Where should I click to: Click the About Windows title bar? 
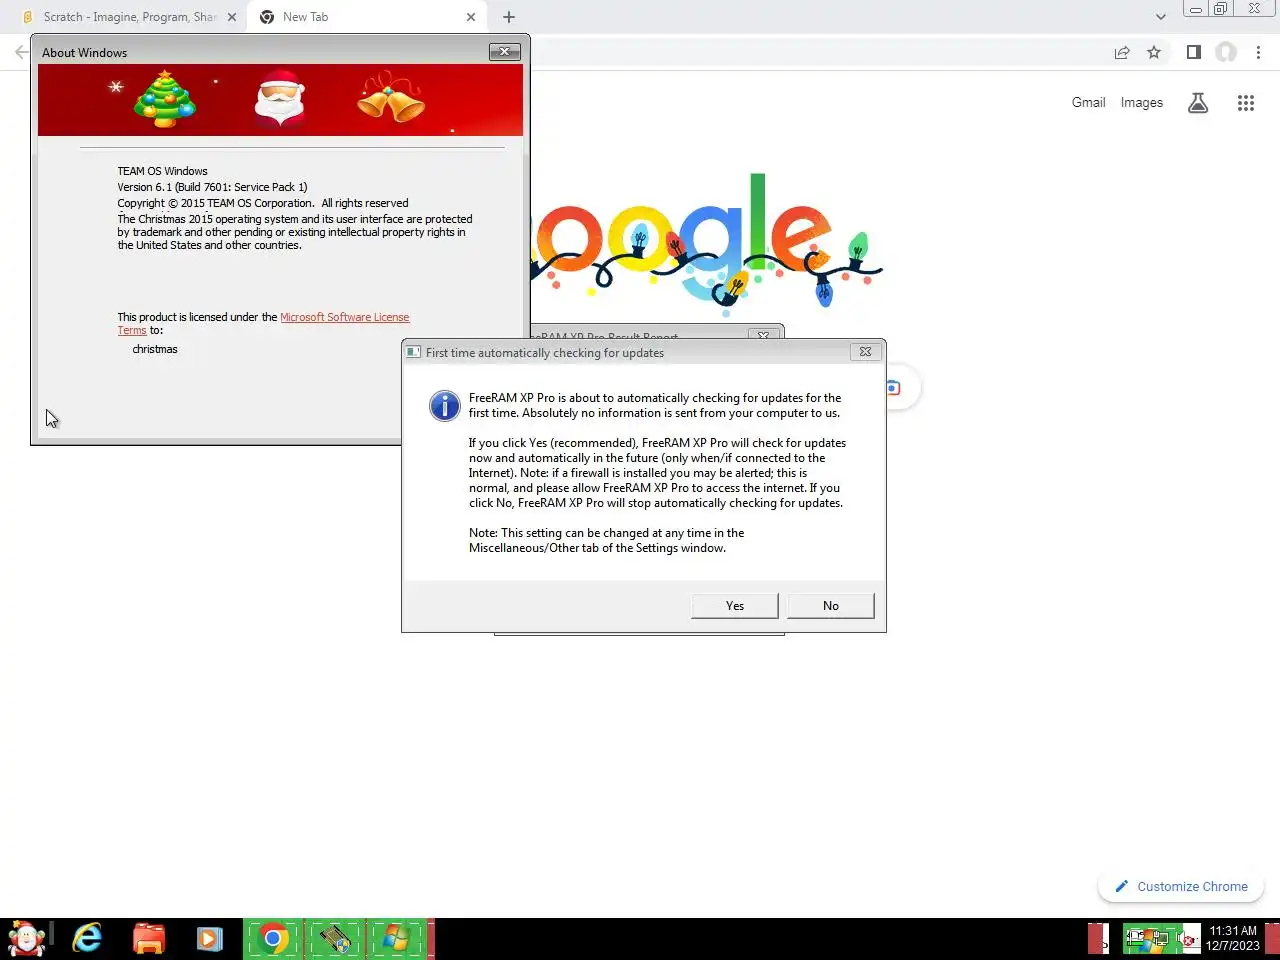tap(260, 52)
